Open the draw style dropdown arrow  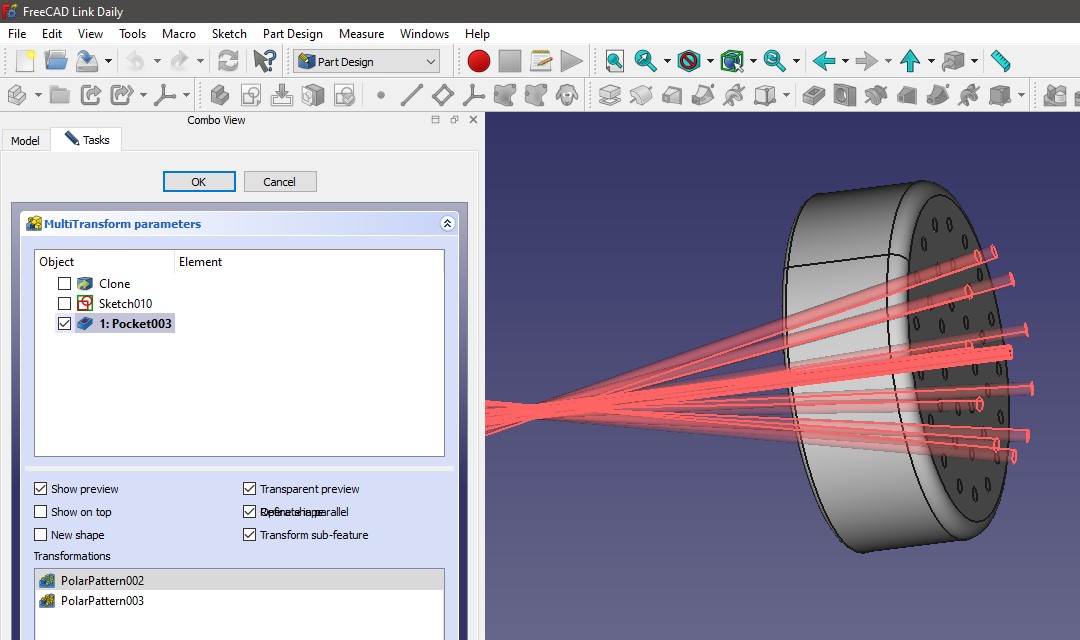point(711,62)
